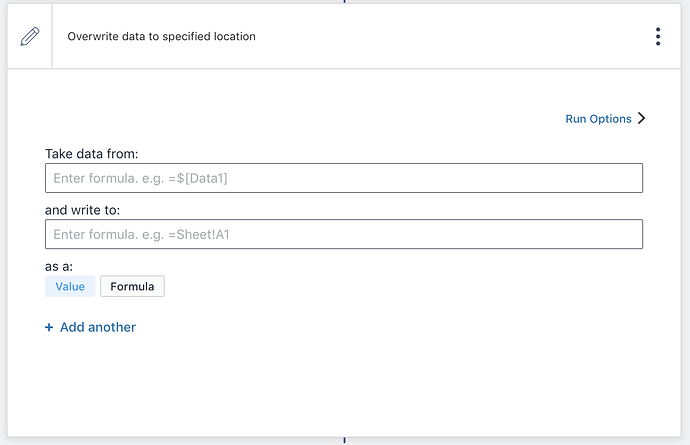
Task: Expand the Run Options chevron arrow
Action: pyautogui.click(x=642, y=118)
